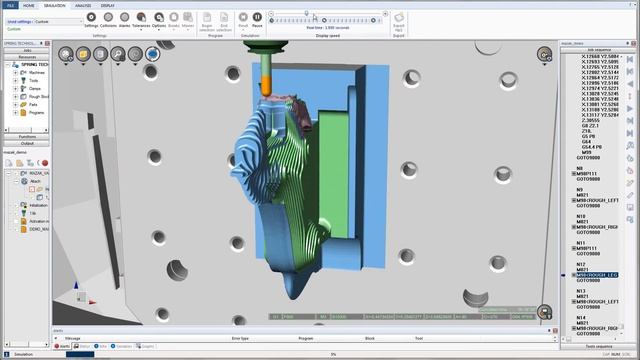Select the GOTO9000 line under N8
The image size is (640, 360).
coord(588,179)
